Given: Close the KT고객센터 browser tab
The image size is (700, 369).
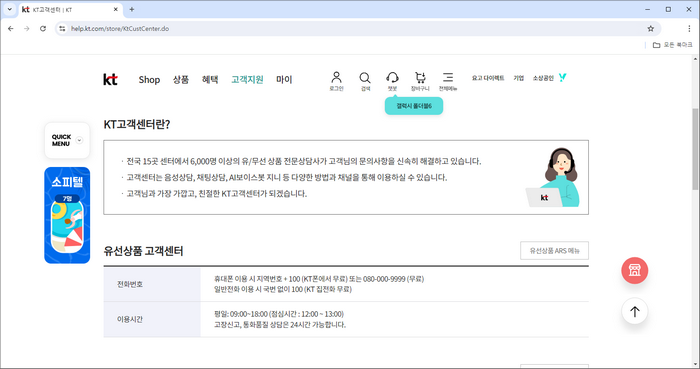Looking at the screenshot, I should click(116, 9).
